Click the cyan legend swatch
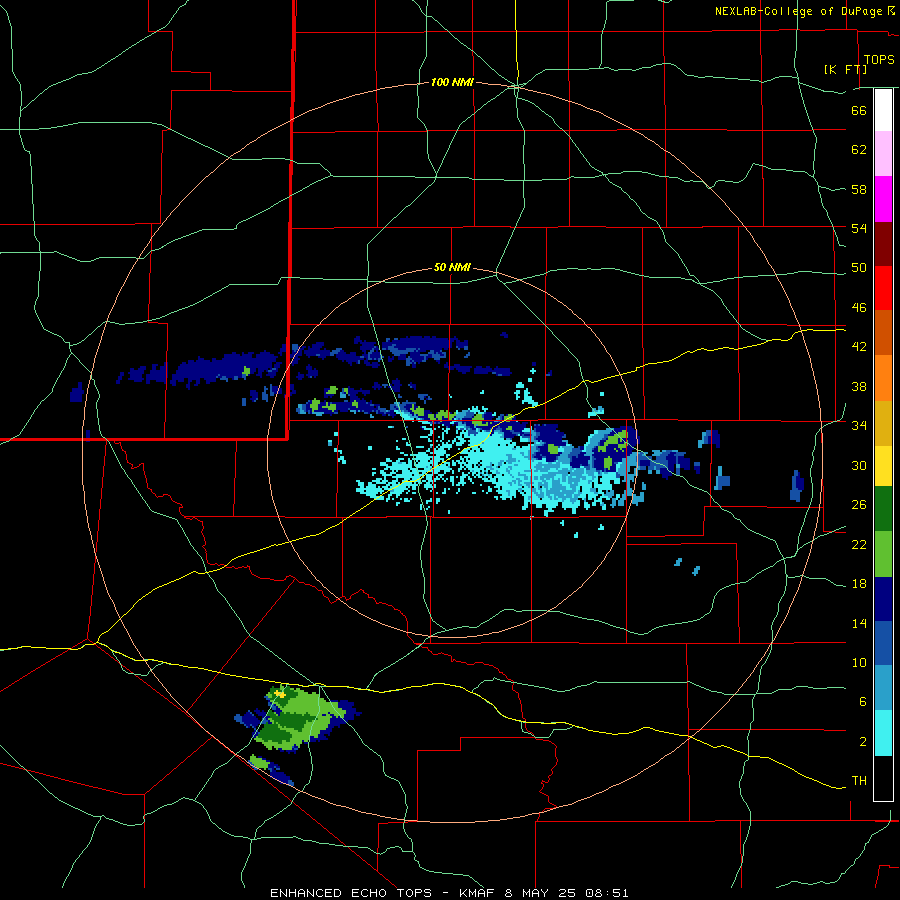 click(883, 733)
